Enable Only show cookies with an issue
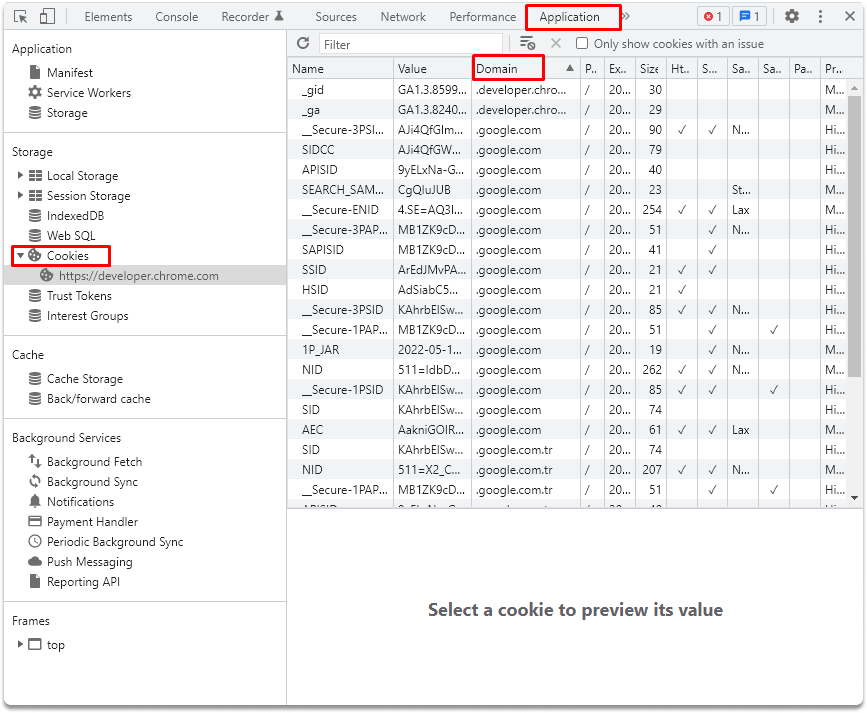The width and height of the screenshot is (867, 713). click(582, 43)
